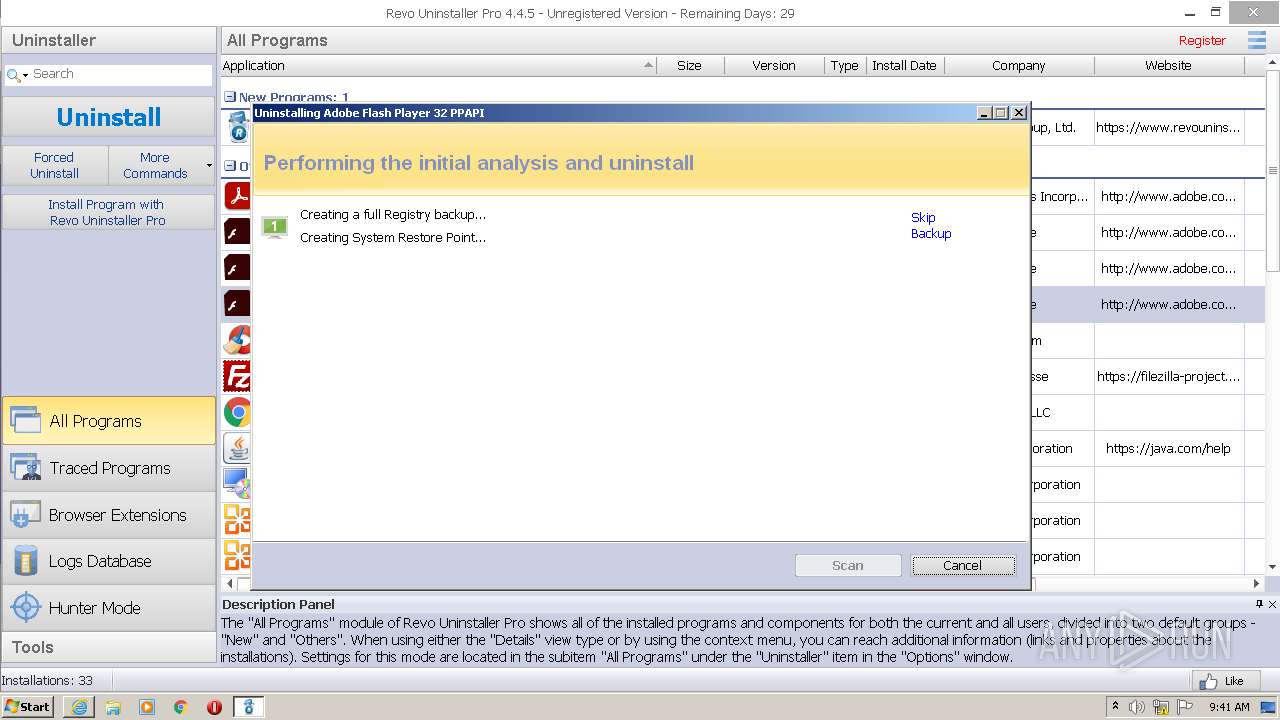
Task: Click the Like button in status bar
Action: [1224, 681]
